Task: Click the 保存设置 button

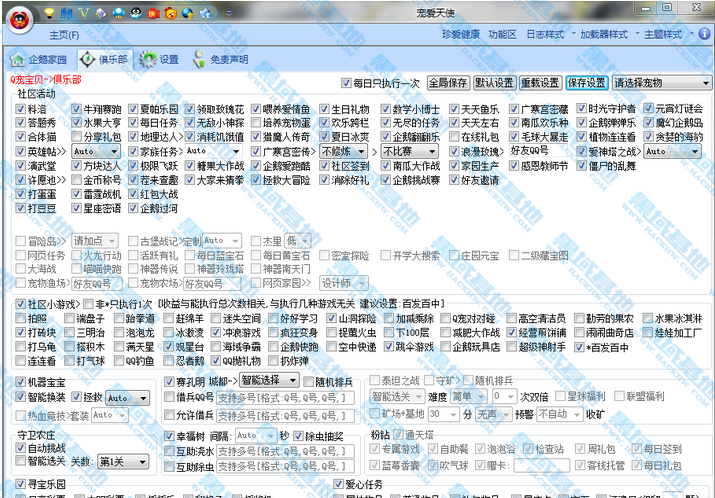Action: (x=586, y=83)
